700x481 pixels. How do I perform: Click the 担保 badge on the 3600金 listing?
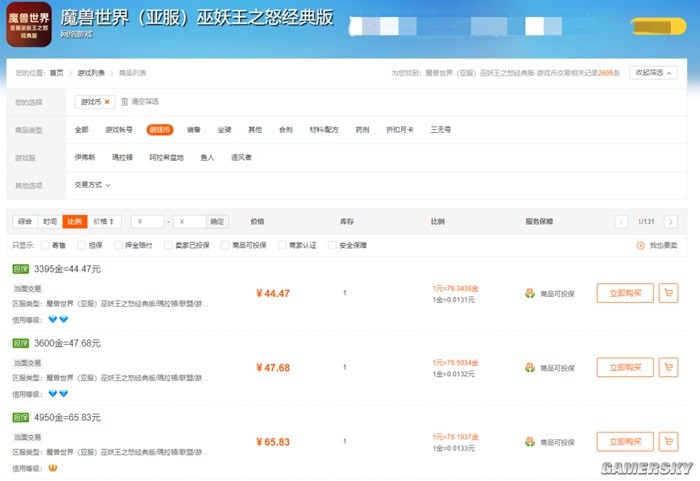(x=21, y=343)
